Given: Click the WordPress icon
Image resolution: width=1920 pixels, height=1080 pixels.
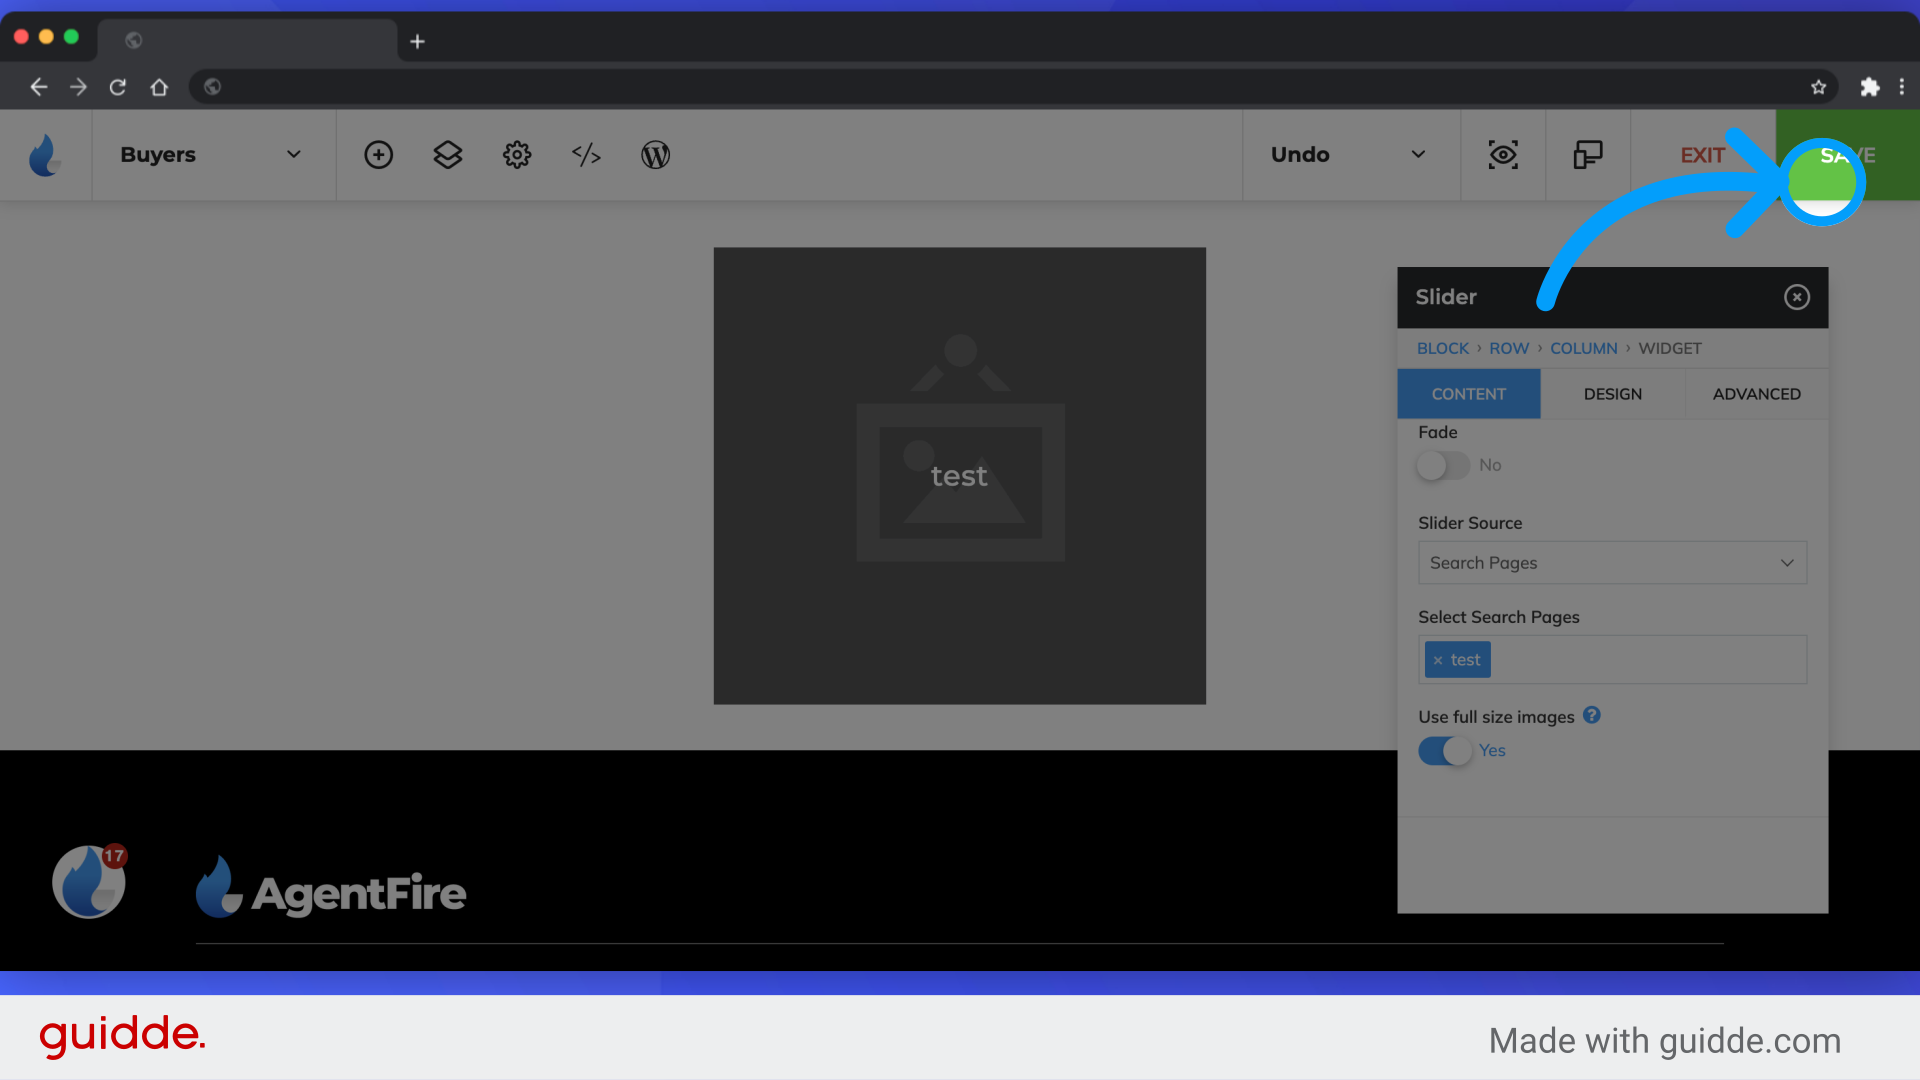Looking at the screenshot, I should [x=655, y=155].
